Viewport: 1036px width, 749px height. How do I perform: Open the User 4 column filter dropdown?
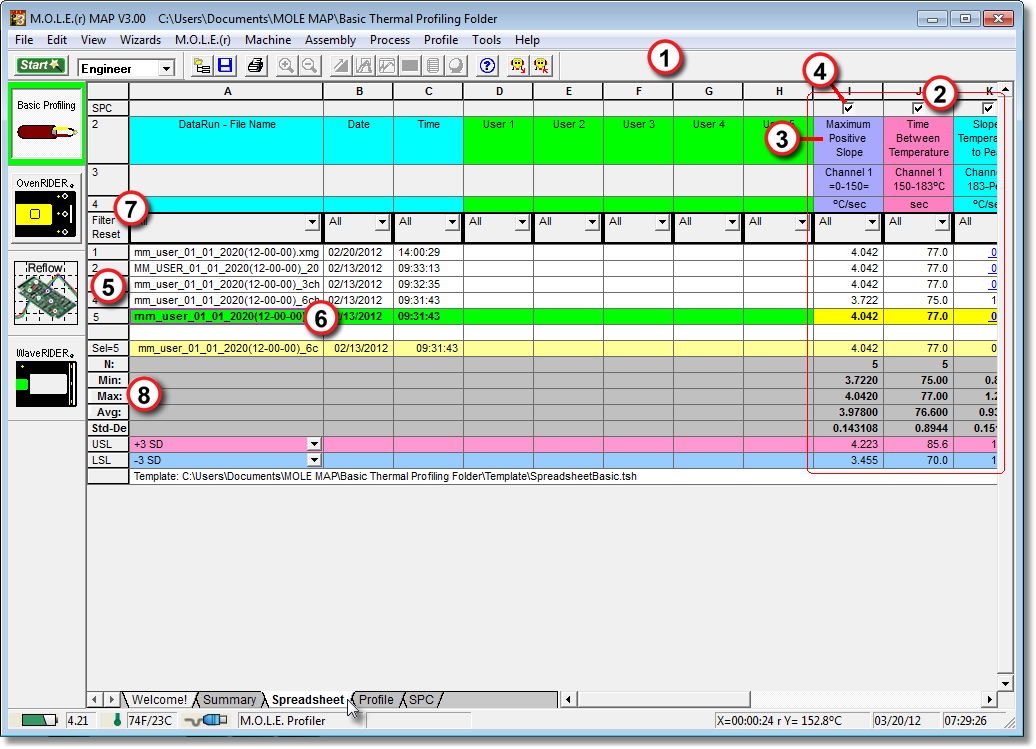click(732, 223)
